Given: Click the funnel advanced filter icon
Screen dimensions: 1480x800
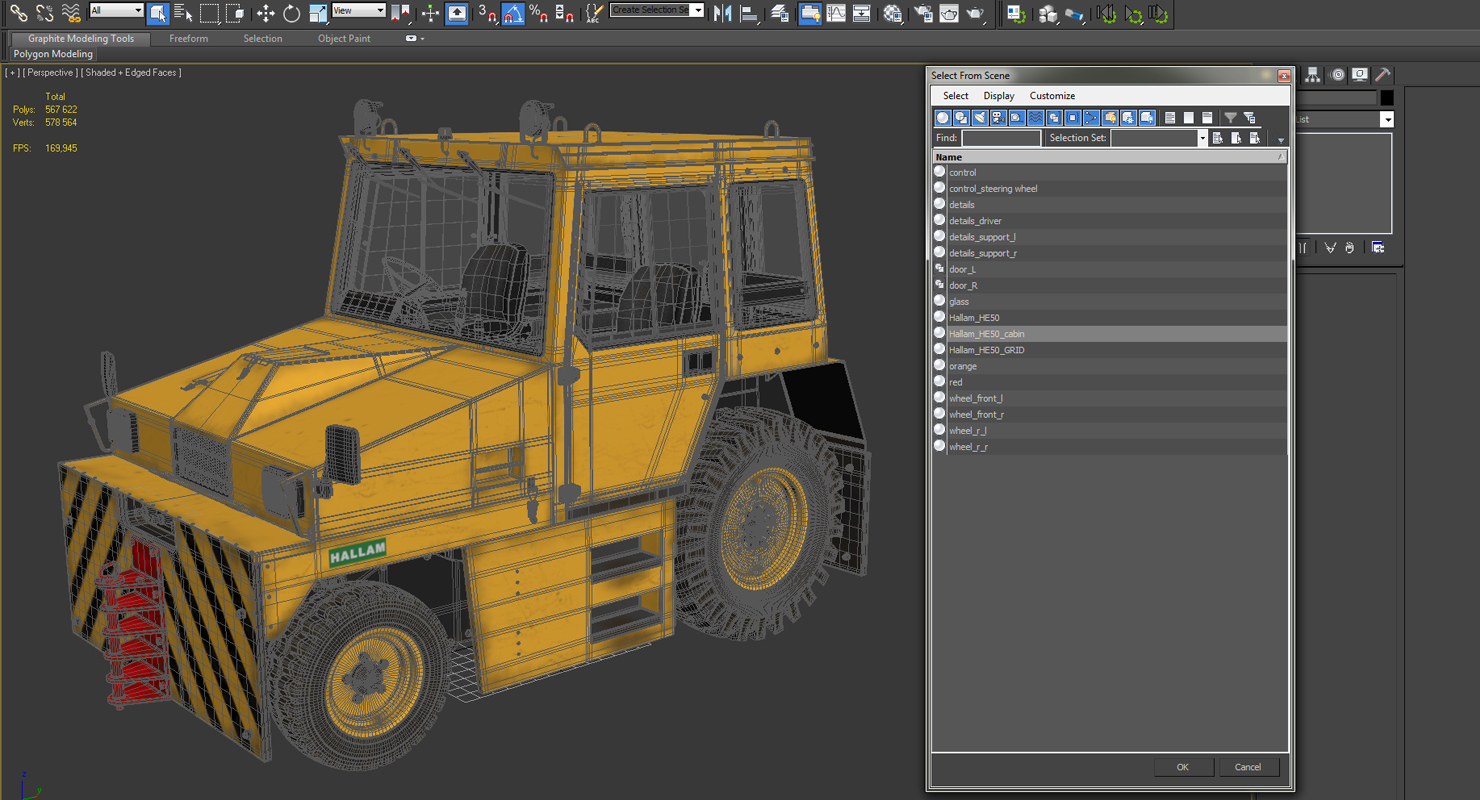Looking at the screenshot, I should point(1231,118).
